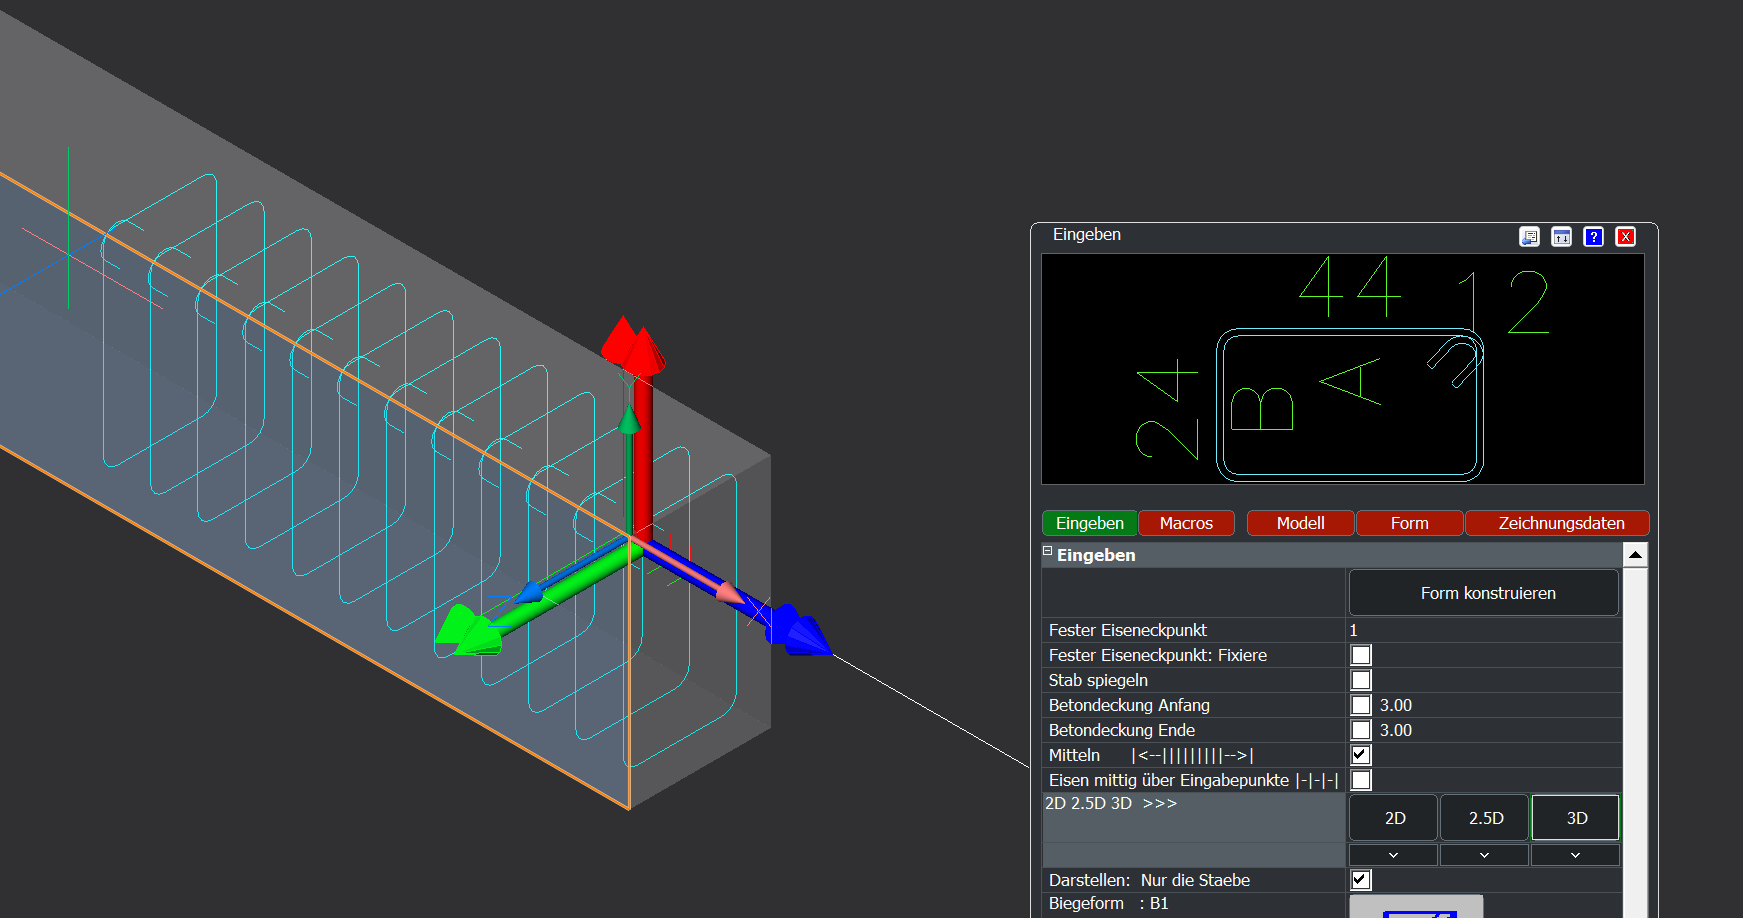Click the document list icon in title bar
The image size is (1743, 918).
tap(1529, 237)
